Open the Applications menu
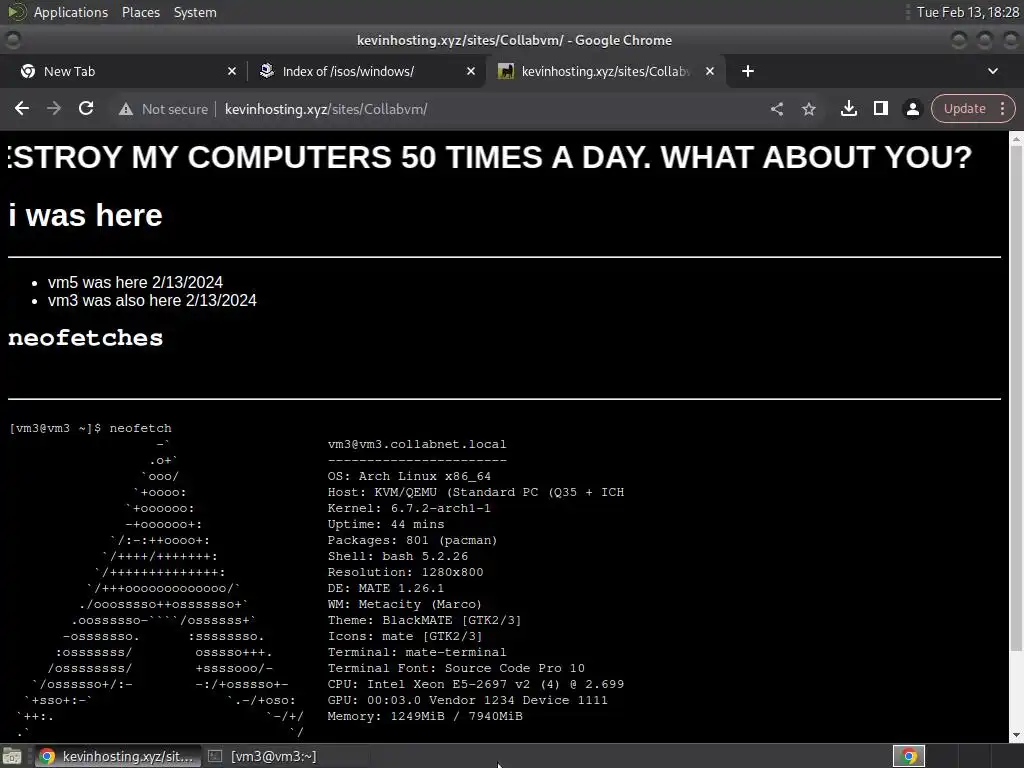Screen dimensions: 1024x768 pyautogui.click(x=71, y=12)
